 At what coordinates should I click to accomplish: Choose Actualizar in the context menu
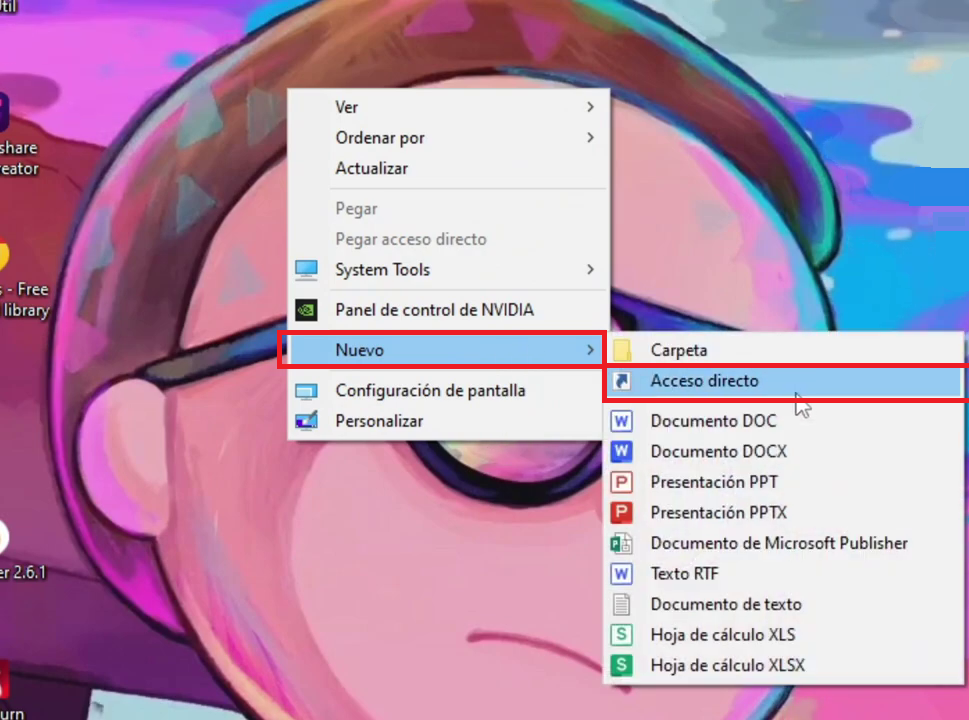449,168
